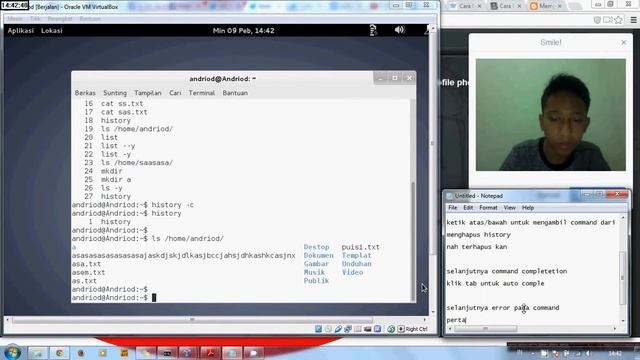Open Notepad Format menu
Screen dimensions: 640x360
pyautogui.click(x=488, y=208)
